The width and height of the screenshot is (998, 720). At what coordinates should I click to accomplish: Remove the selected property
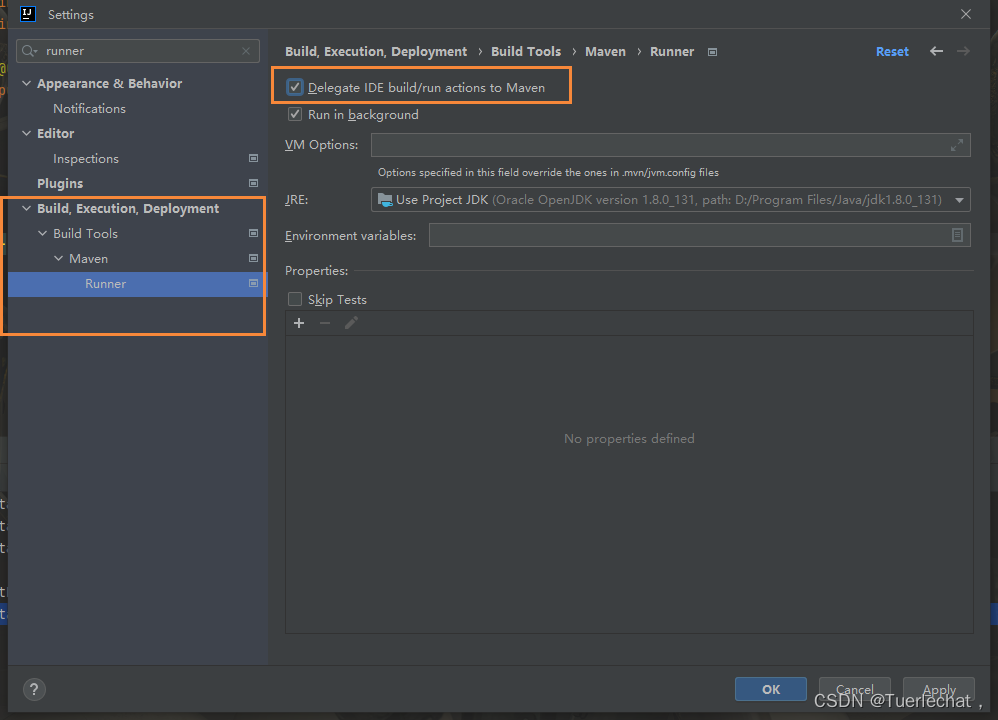coord(325,323)
